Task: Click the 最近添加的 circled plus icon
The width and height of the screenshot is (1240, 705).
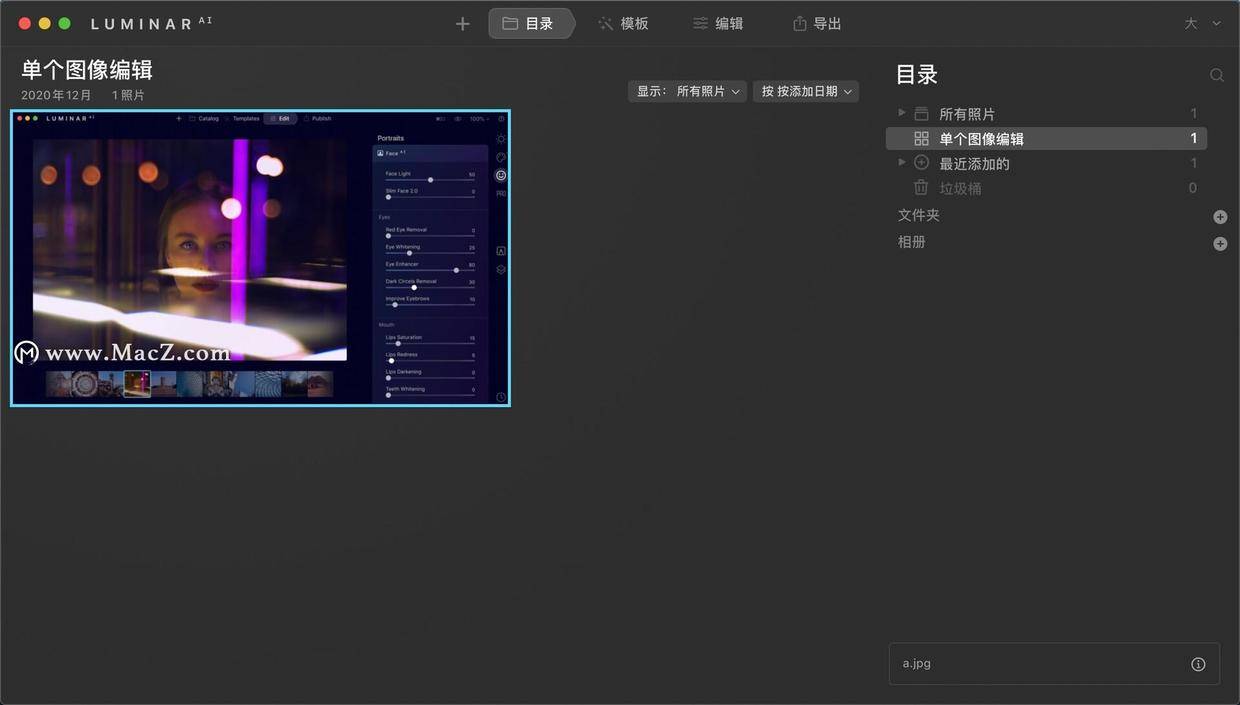Action: 921,163
